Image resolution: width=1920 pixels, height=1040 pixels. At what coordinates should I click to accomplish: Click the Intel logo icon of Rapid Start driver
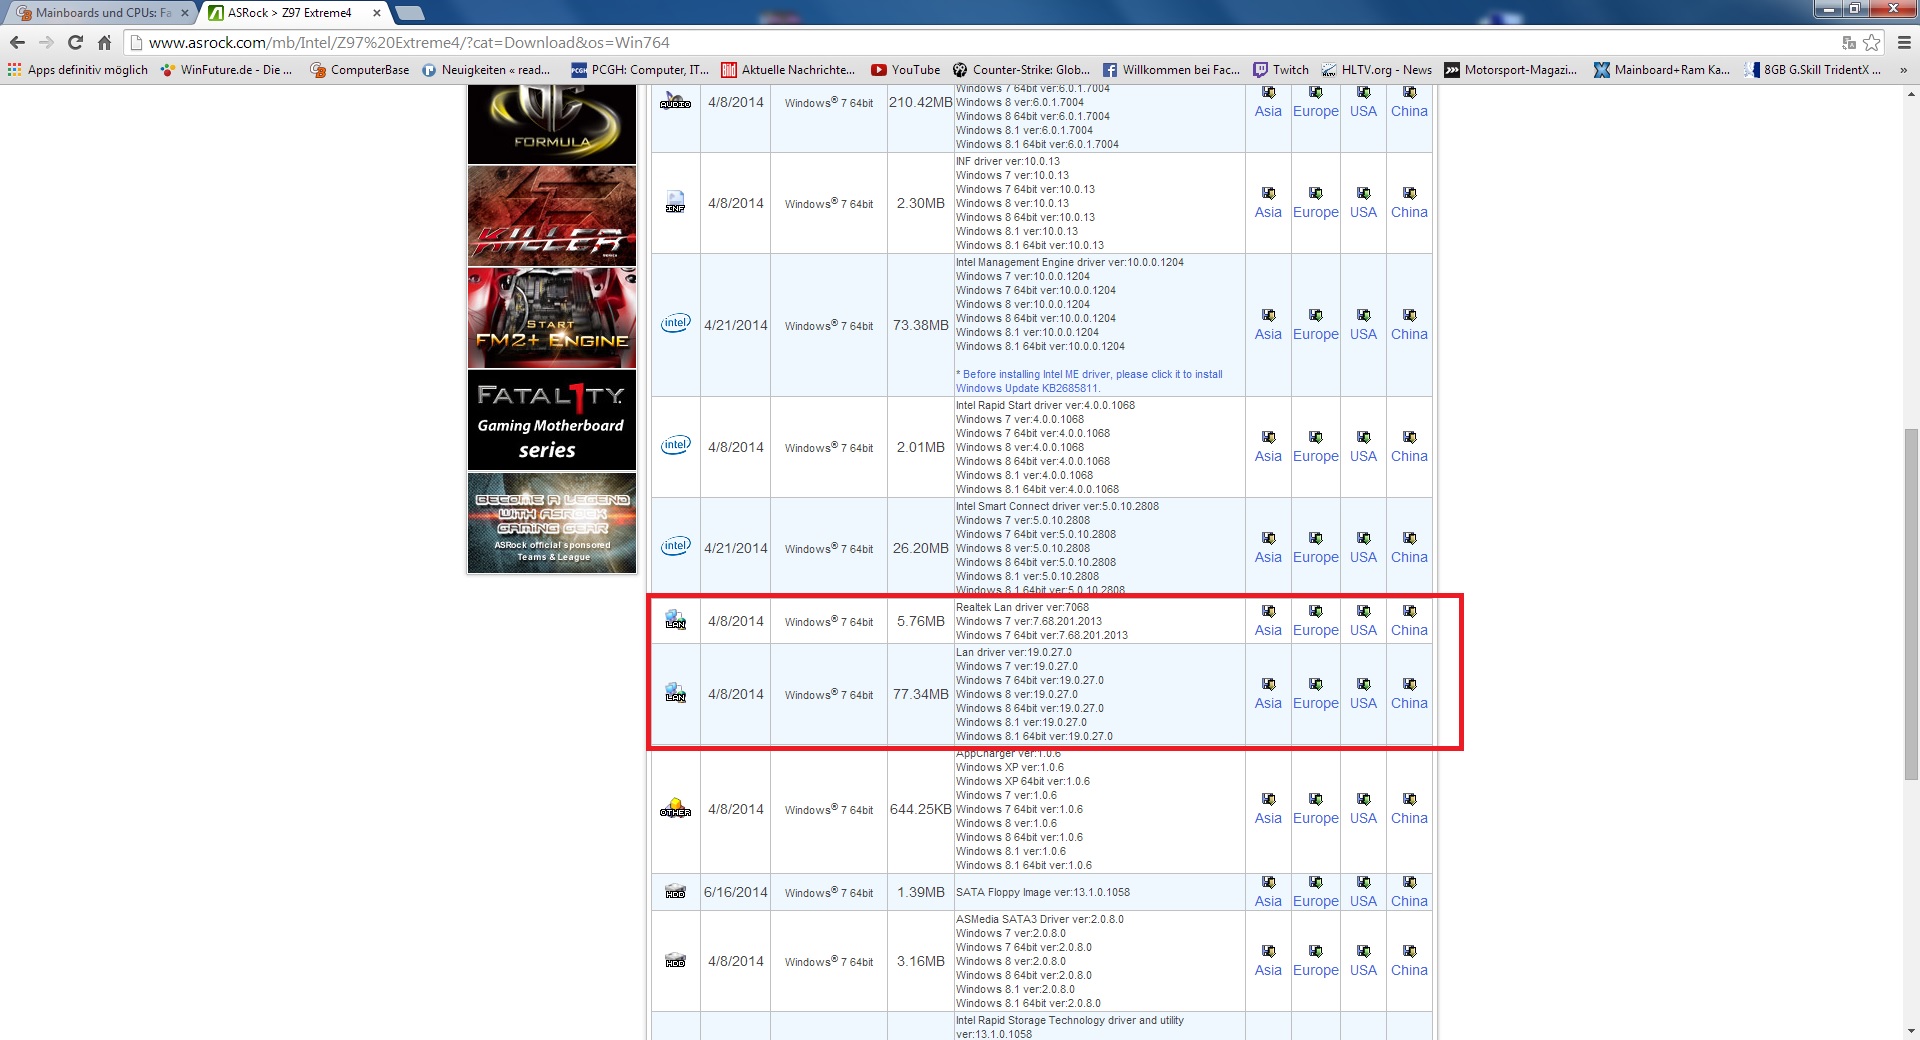pos(676,445)
